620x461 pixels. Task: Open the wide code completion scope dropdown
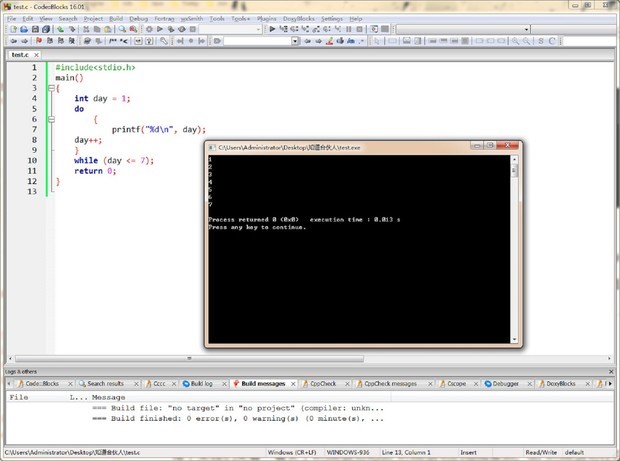463,29
